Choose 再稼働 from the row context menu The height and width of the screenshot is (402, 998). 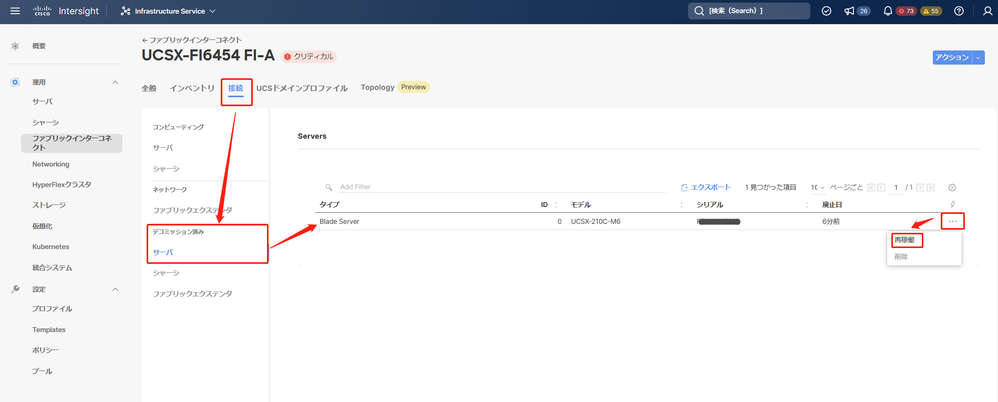click(x=904, y=240)
